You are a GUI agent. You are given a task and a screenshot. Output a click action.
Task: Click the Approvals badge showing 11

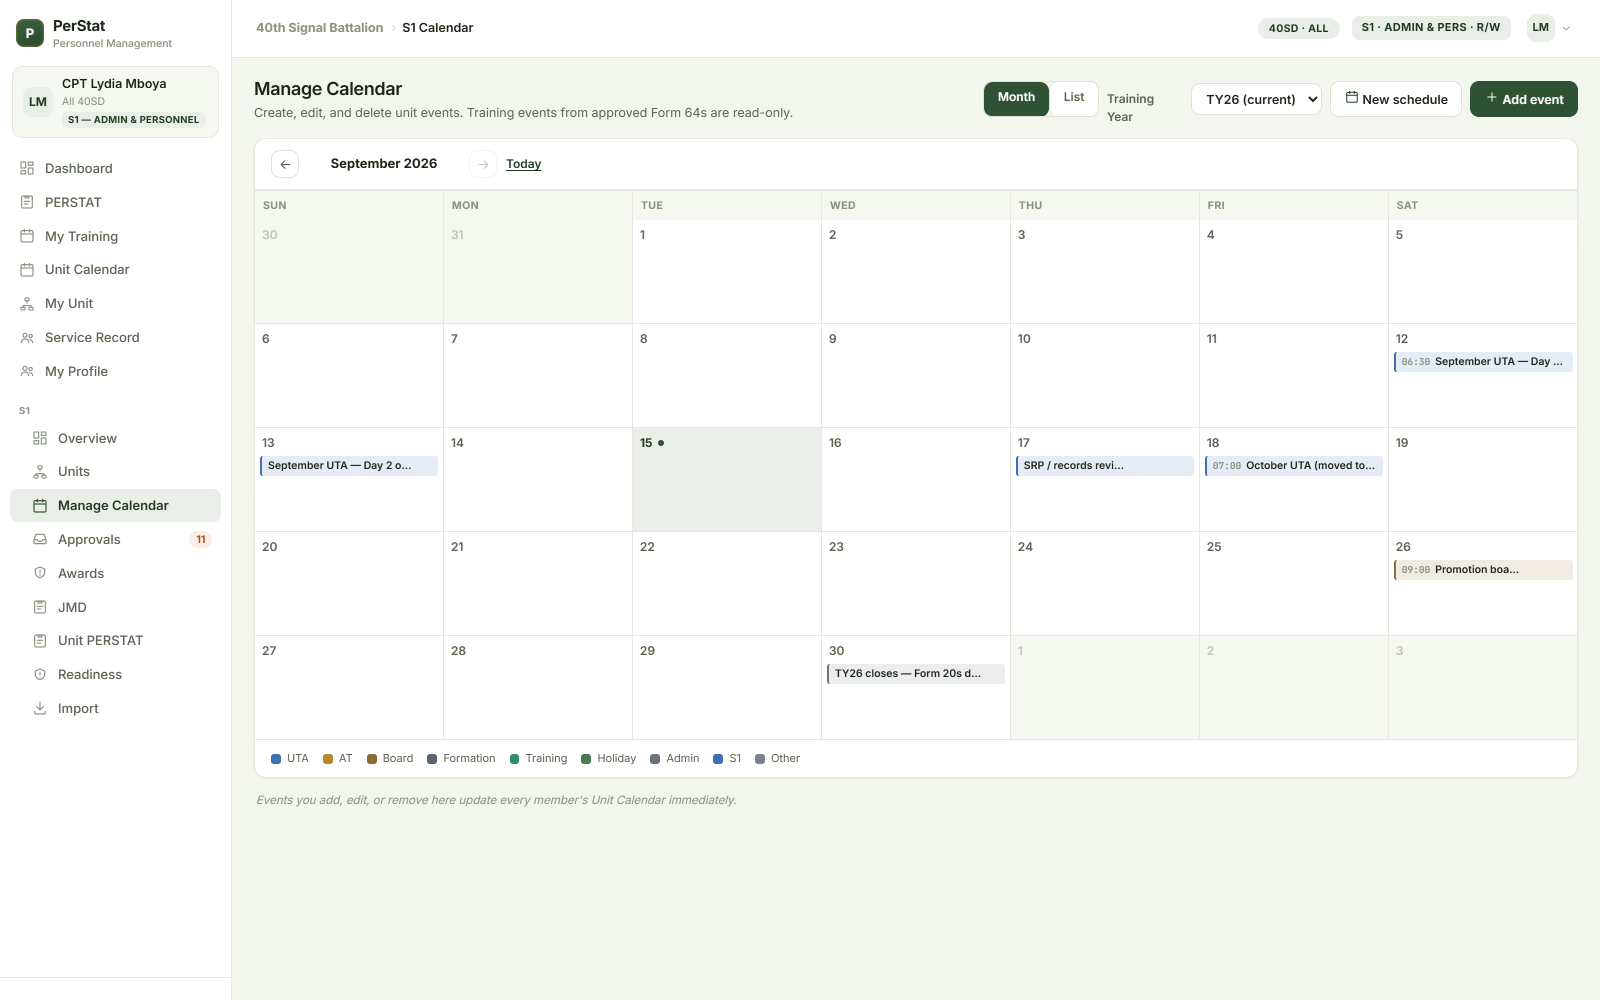click(201, 540)
